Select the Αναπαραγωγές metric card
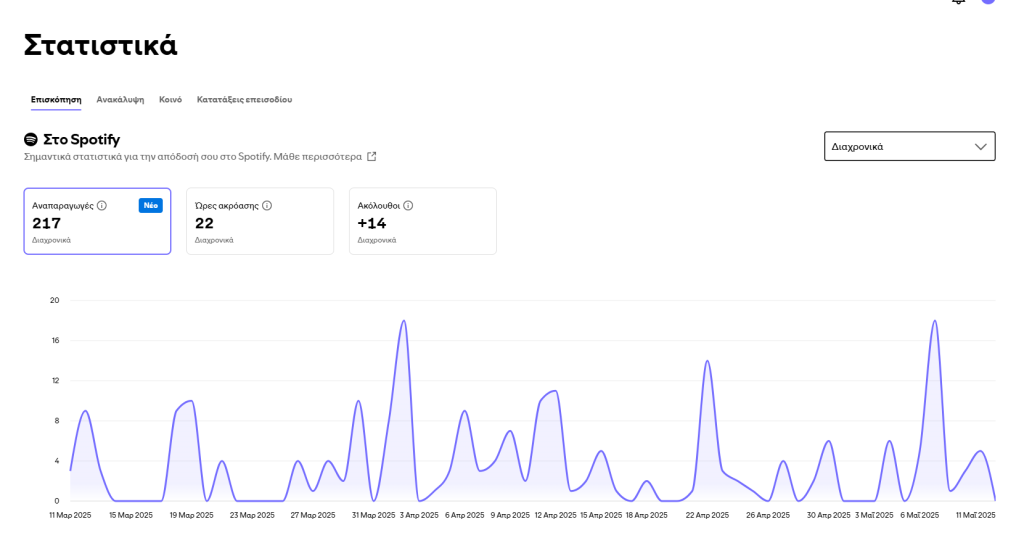The width and height of the screenshot is (1024, 535). (x=97, y=221)
